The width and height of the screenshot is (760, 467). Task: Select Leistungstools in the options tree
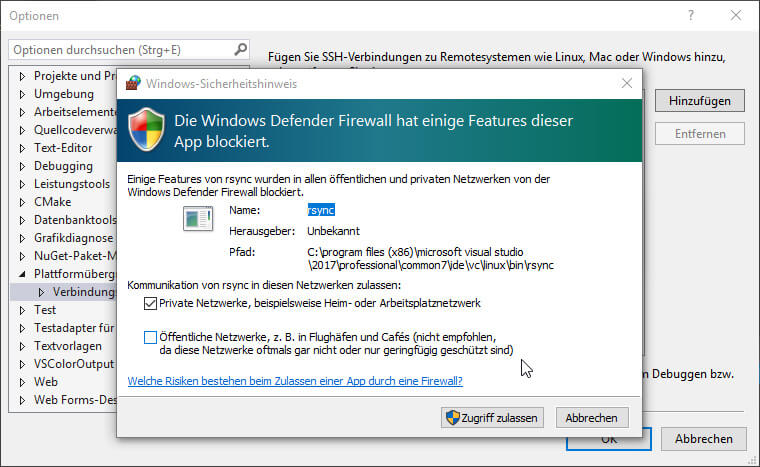70,184
